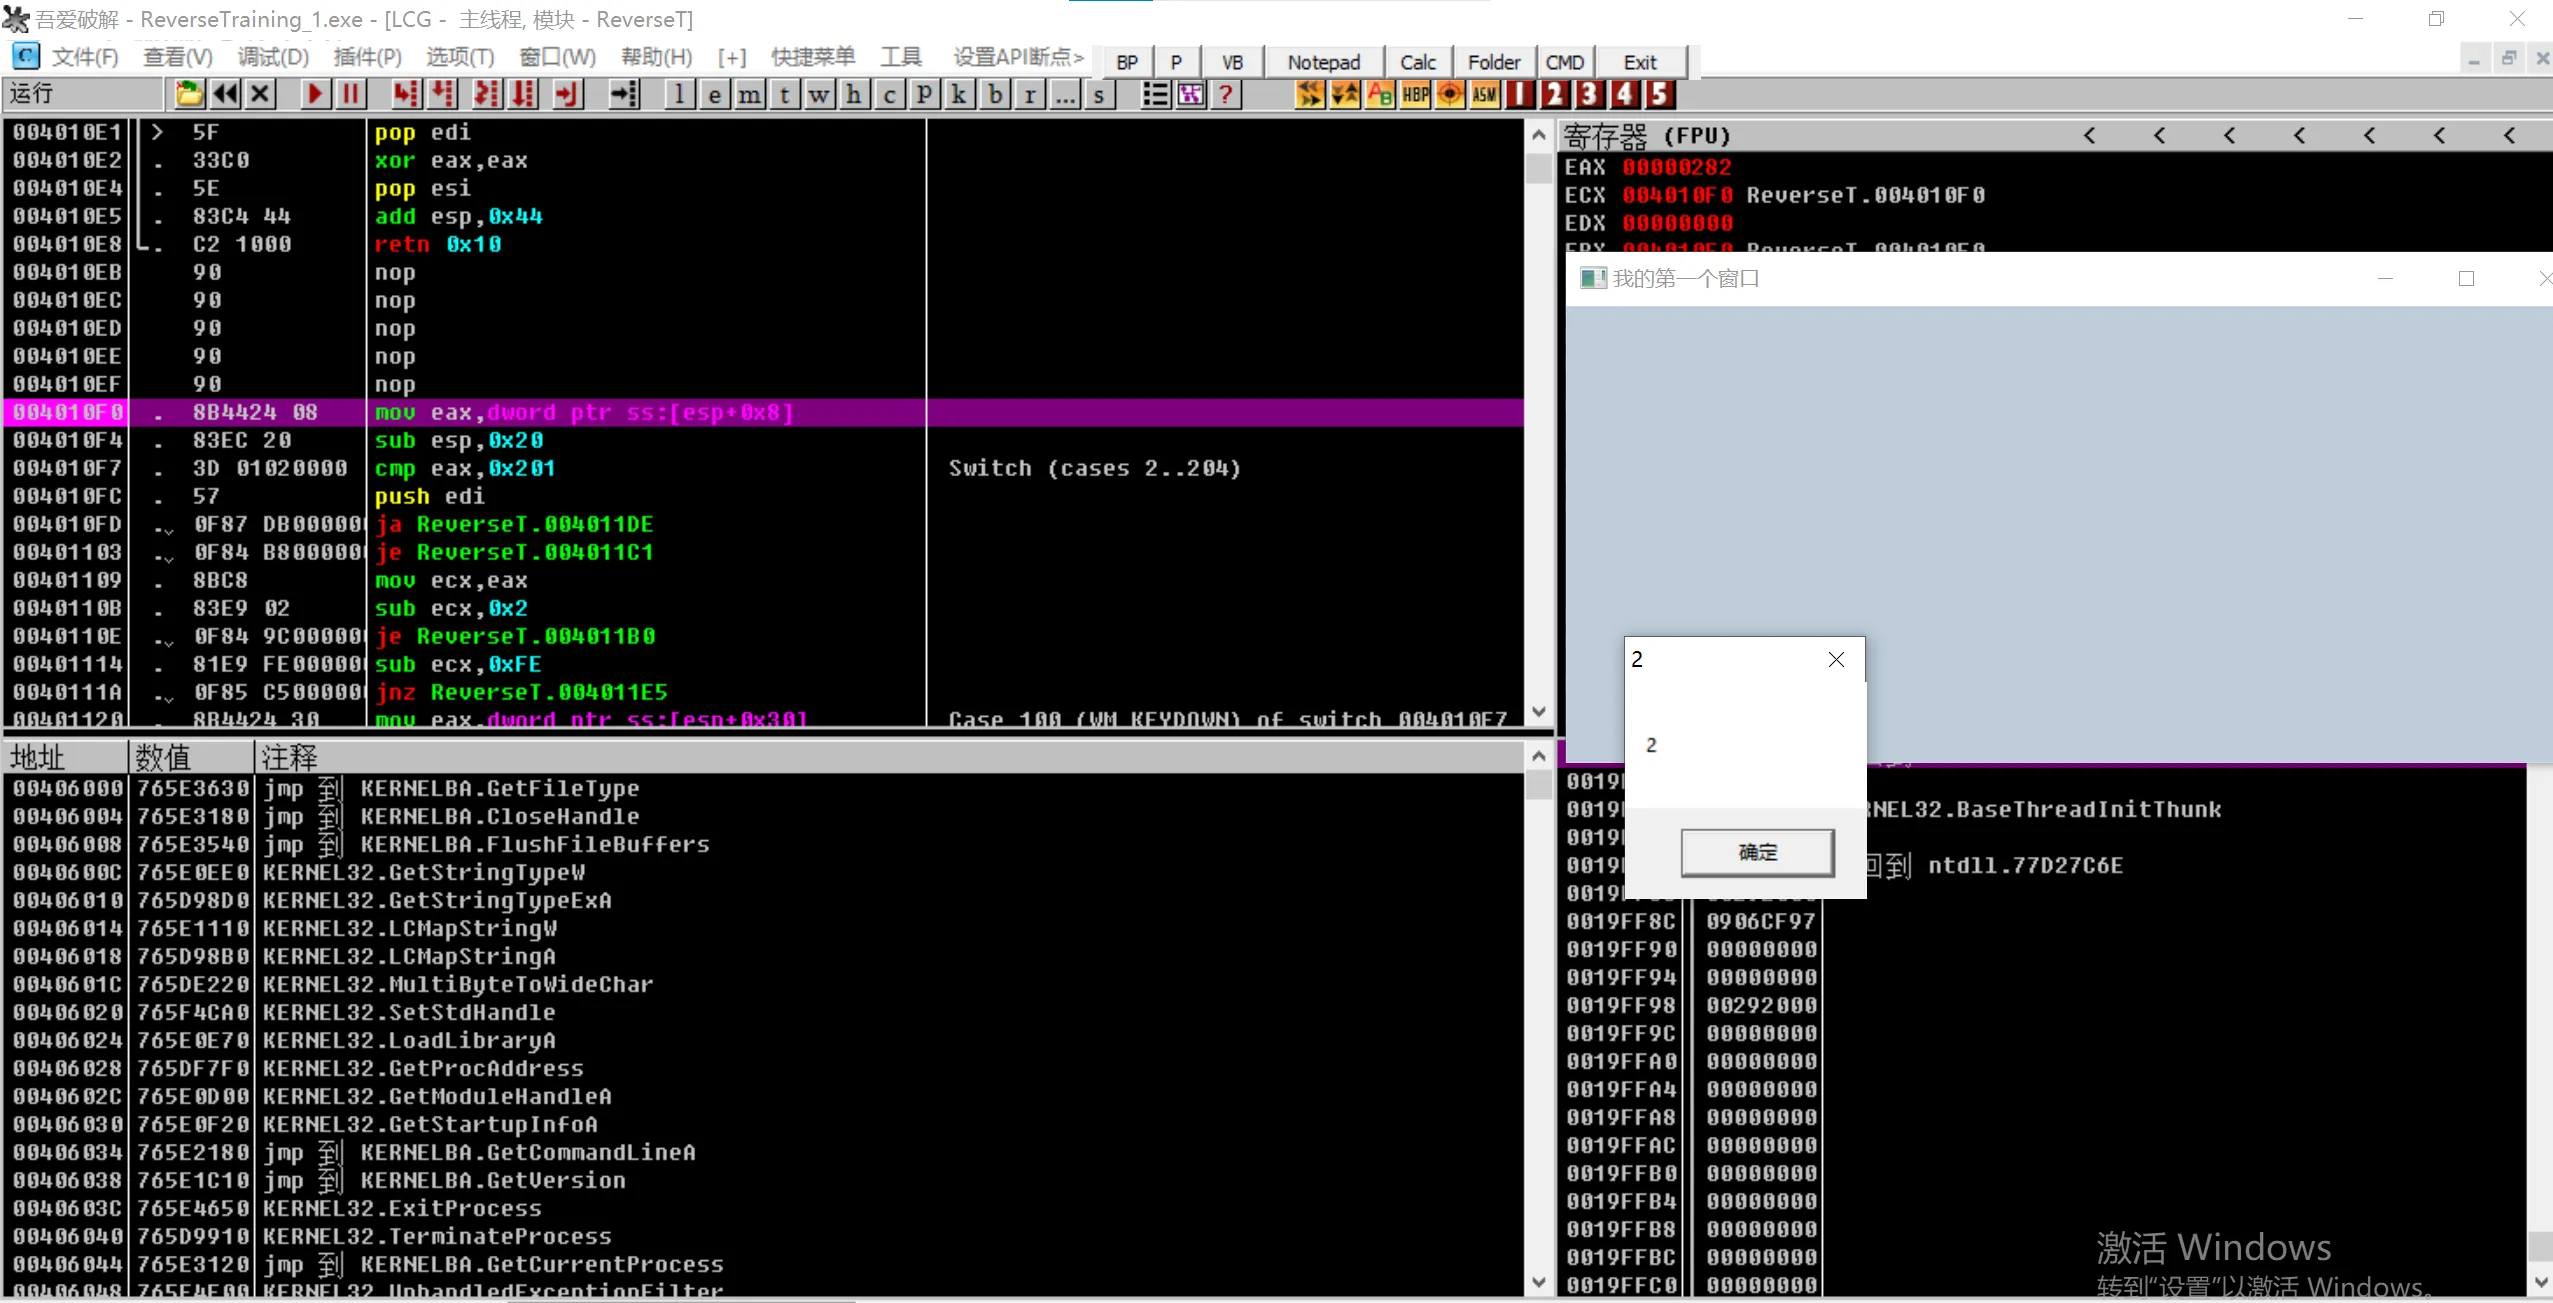Screen dimensions: 2553x1303
Task: Pause execution with the pause icon
Action: tap(350, 94)
